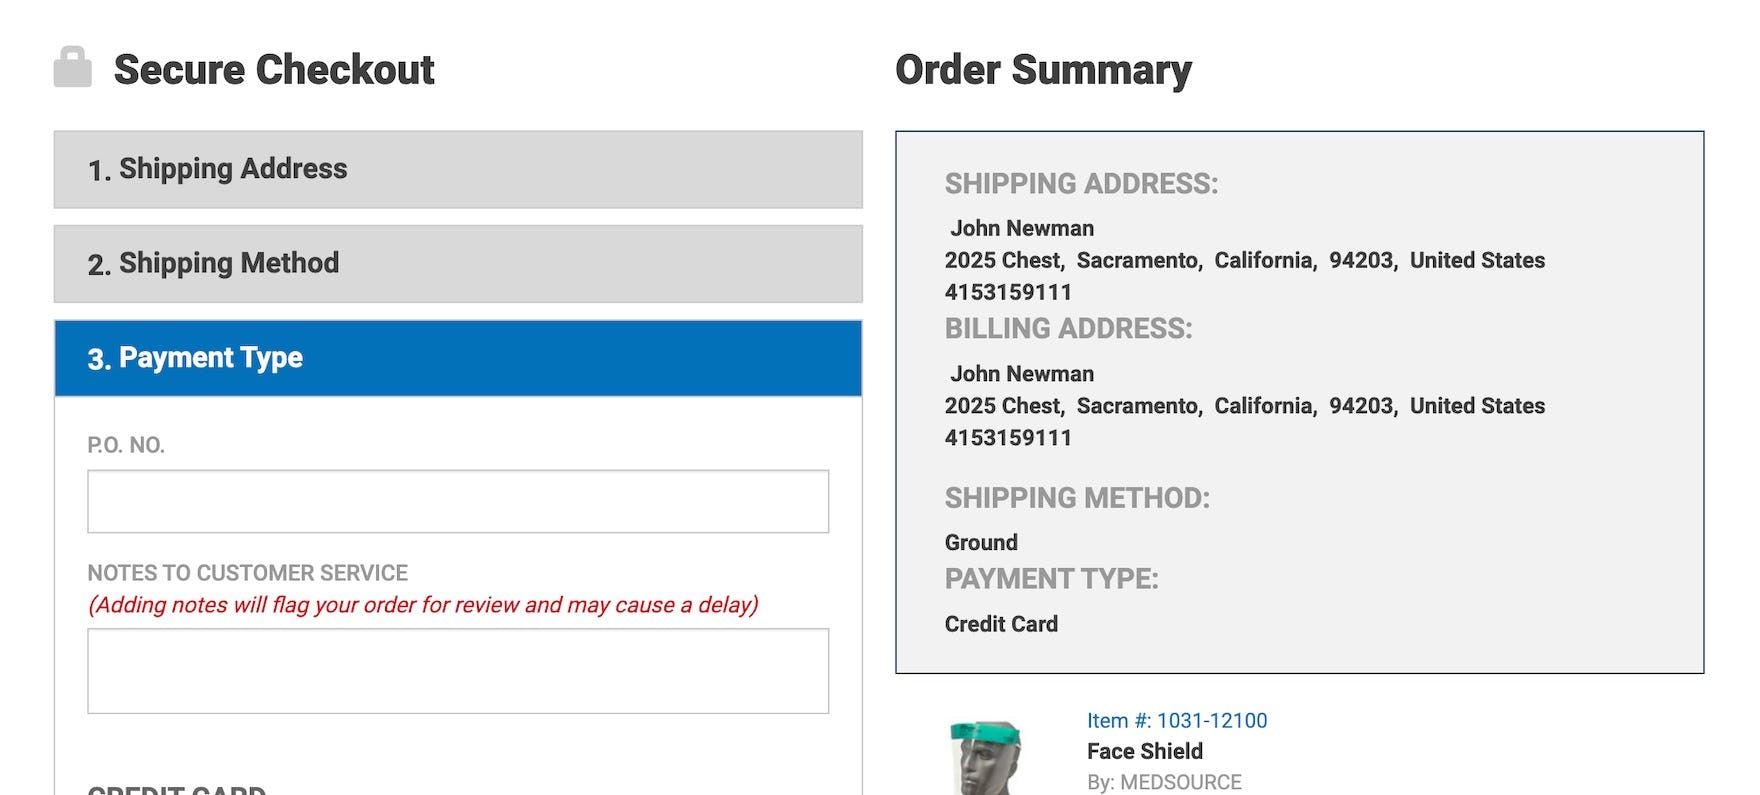Click into the customer service notes box

pyautogui.click(x=457, y=671)
